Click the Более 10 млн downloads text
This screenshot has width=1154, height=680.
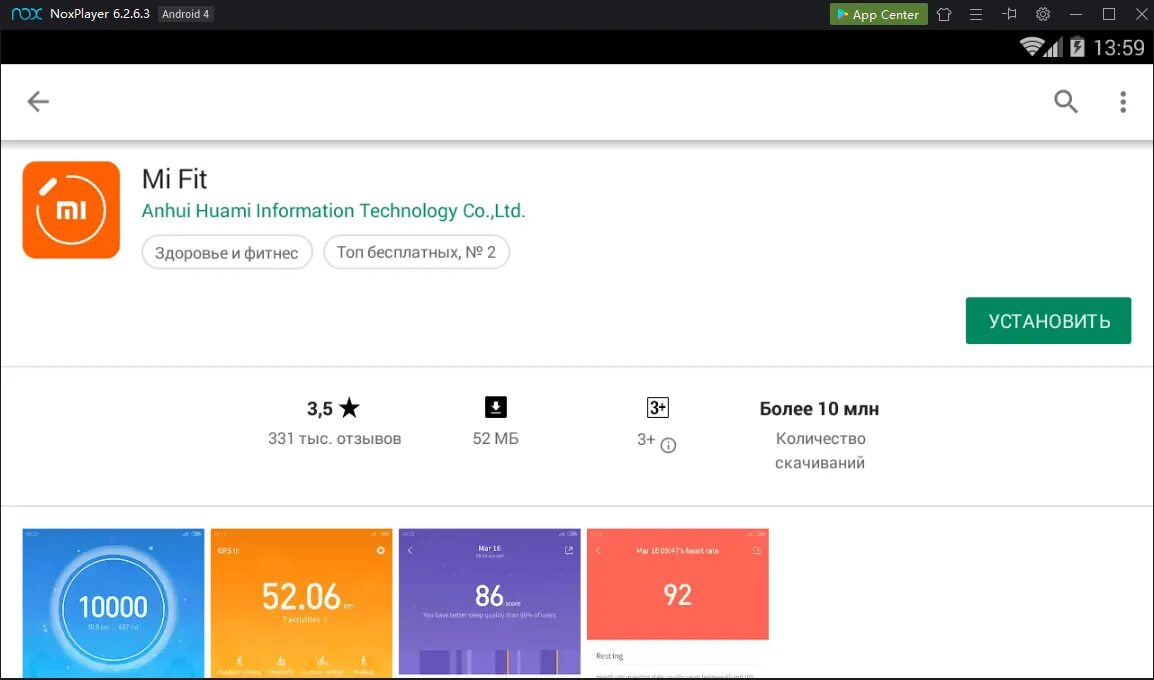click(x=819, y=409)
